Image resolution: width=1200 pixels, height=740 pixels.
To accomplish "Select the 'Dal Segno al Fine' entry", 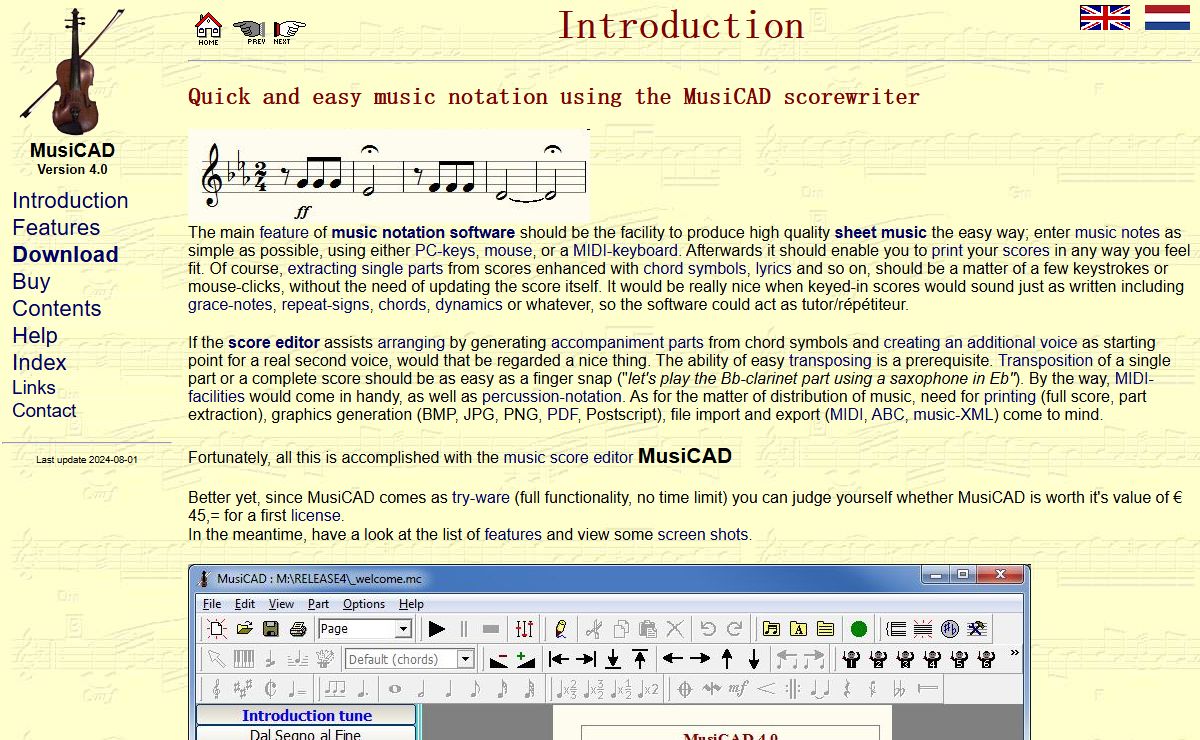I will [306, 734].
